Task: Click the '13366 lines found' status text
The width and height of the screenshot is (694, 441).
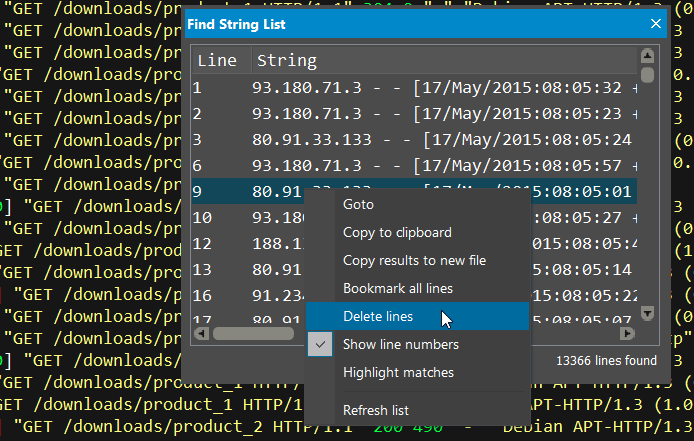Action: click(x=606, y=360)
